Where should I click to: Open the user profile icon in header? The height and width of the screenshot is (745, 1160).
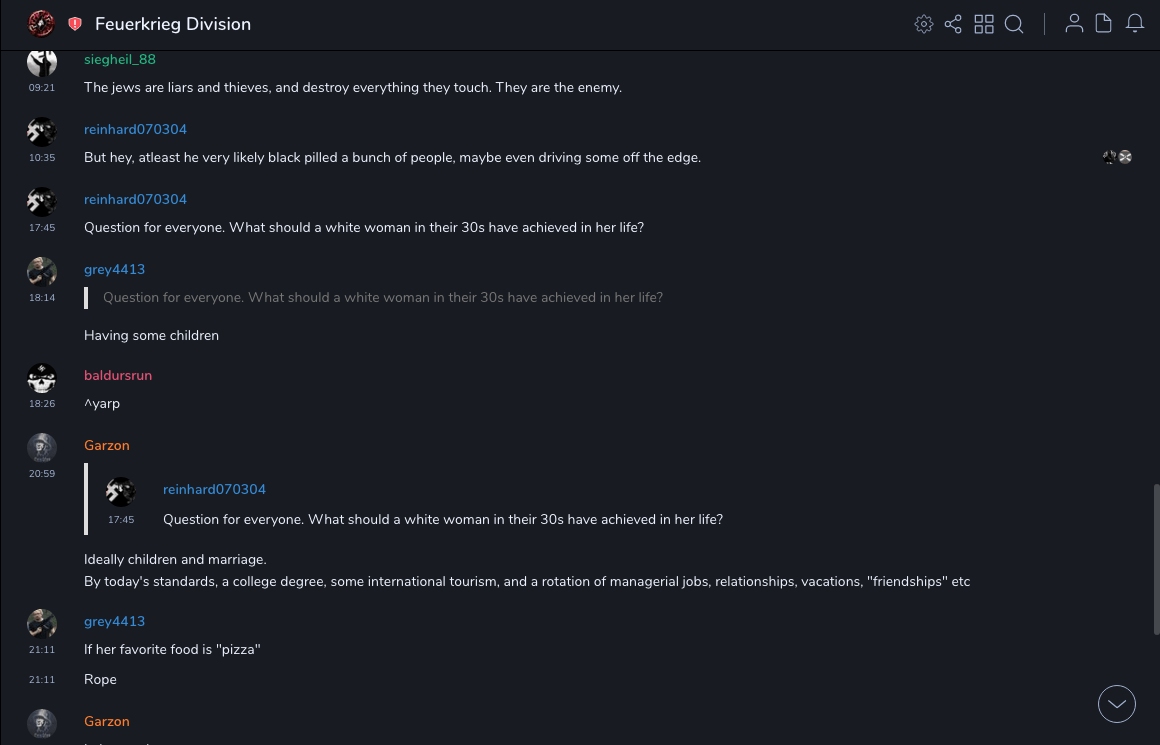(x=1074, y=24)
